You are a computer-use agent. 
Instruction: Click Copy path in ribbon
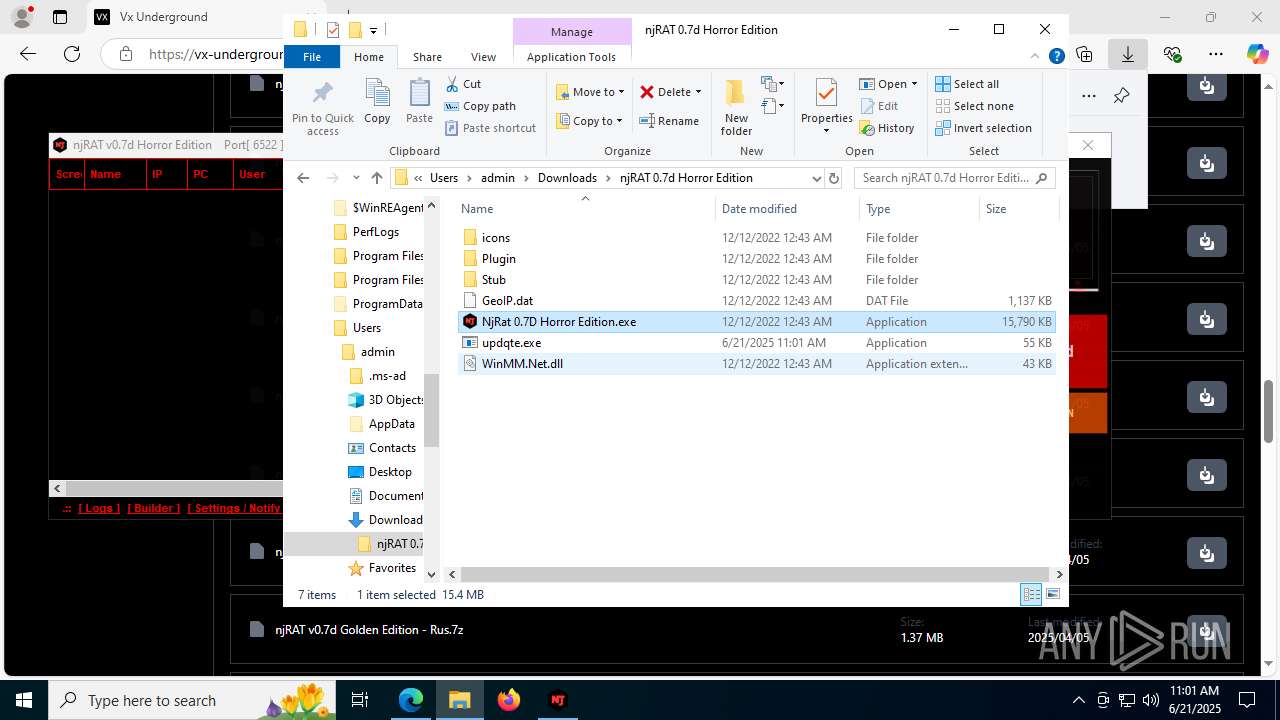tap(480, 106)
